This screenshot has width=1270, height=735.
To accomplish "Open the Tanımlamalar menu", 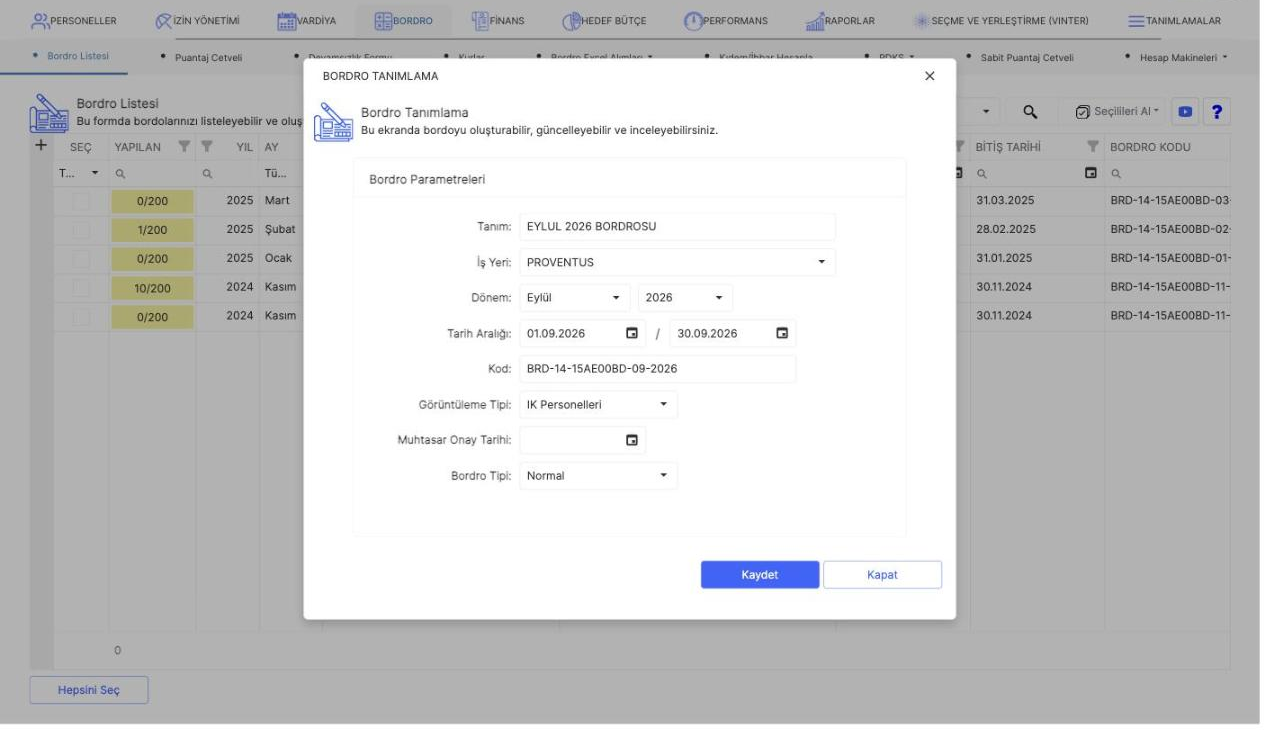I will tap(1174, 21).
